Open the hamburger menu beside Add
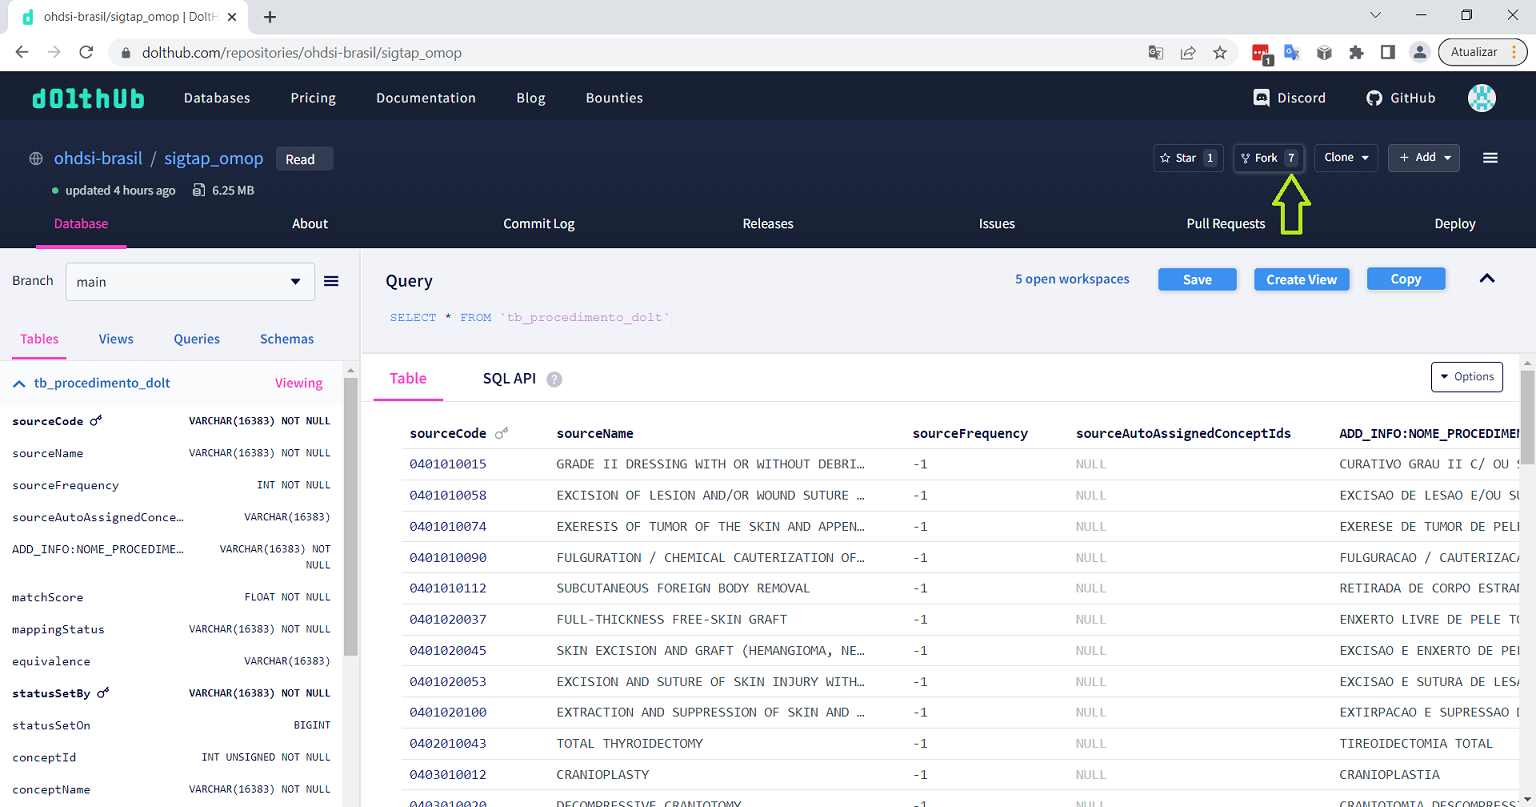 point(1490,158)
